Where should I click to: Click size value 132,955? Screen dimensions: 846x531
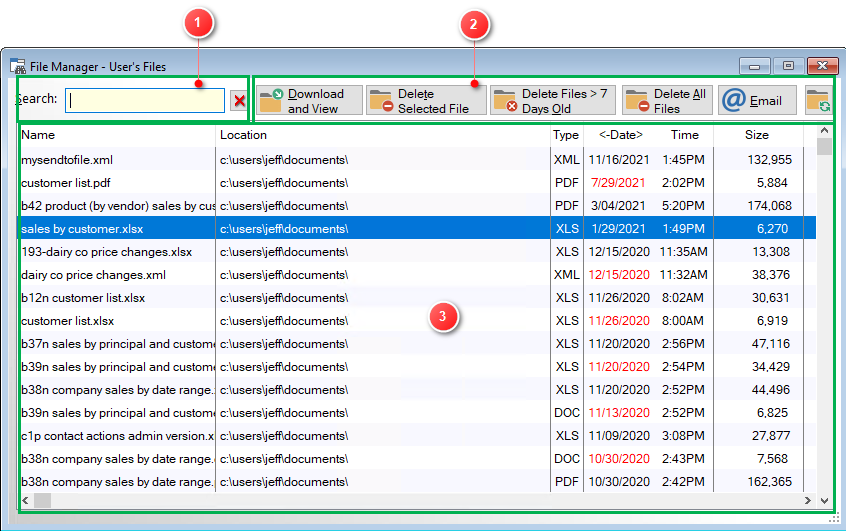click(769, 160)
